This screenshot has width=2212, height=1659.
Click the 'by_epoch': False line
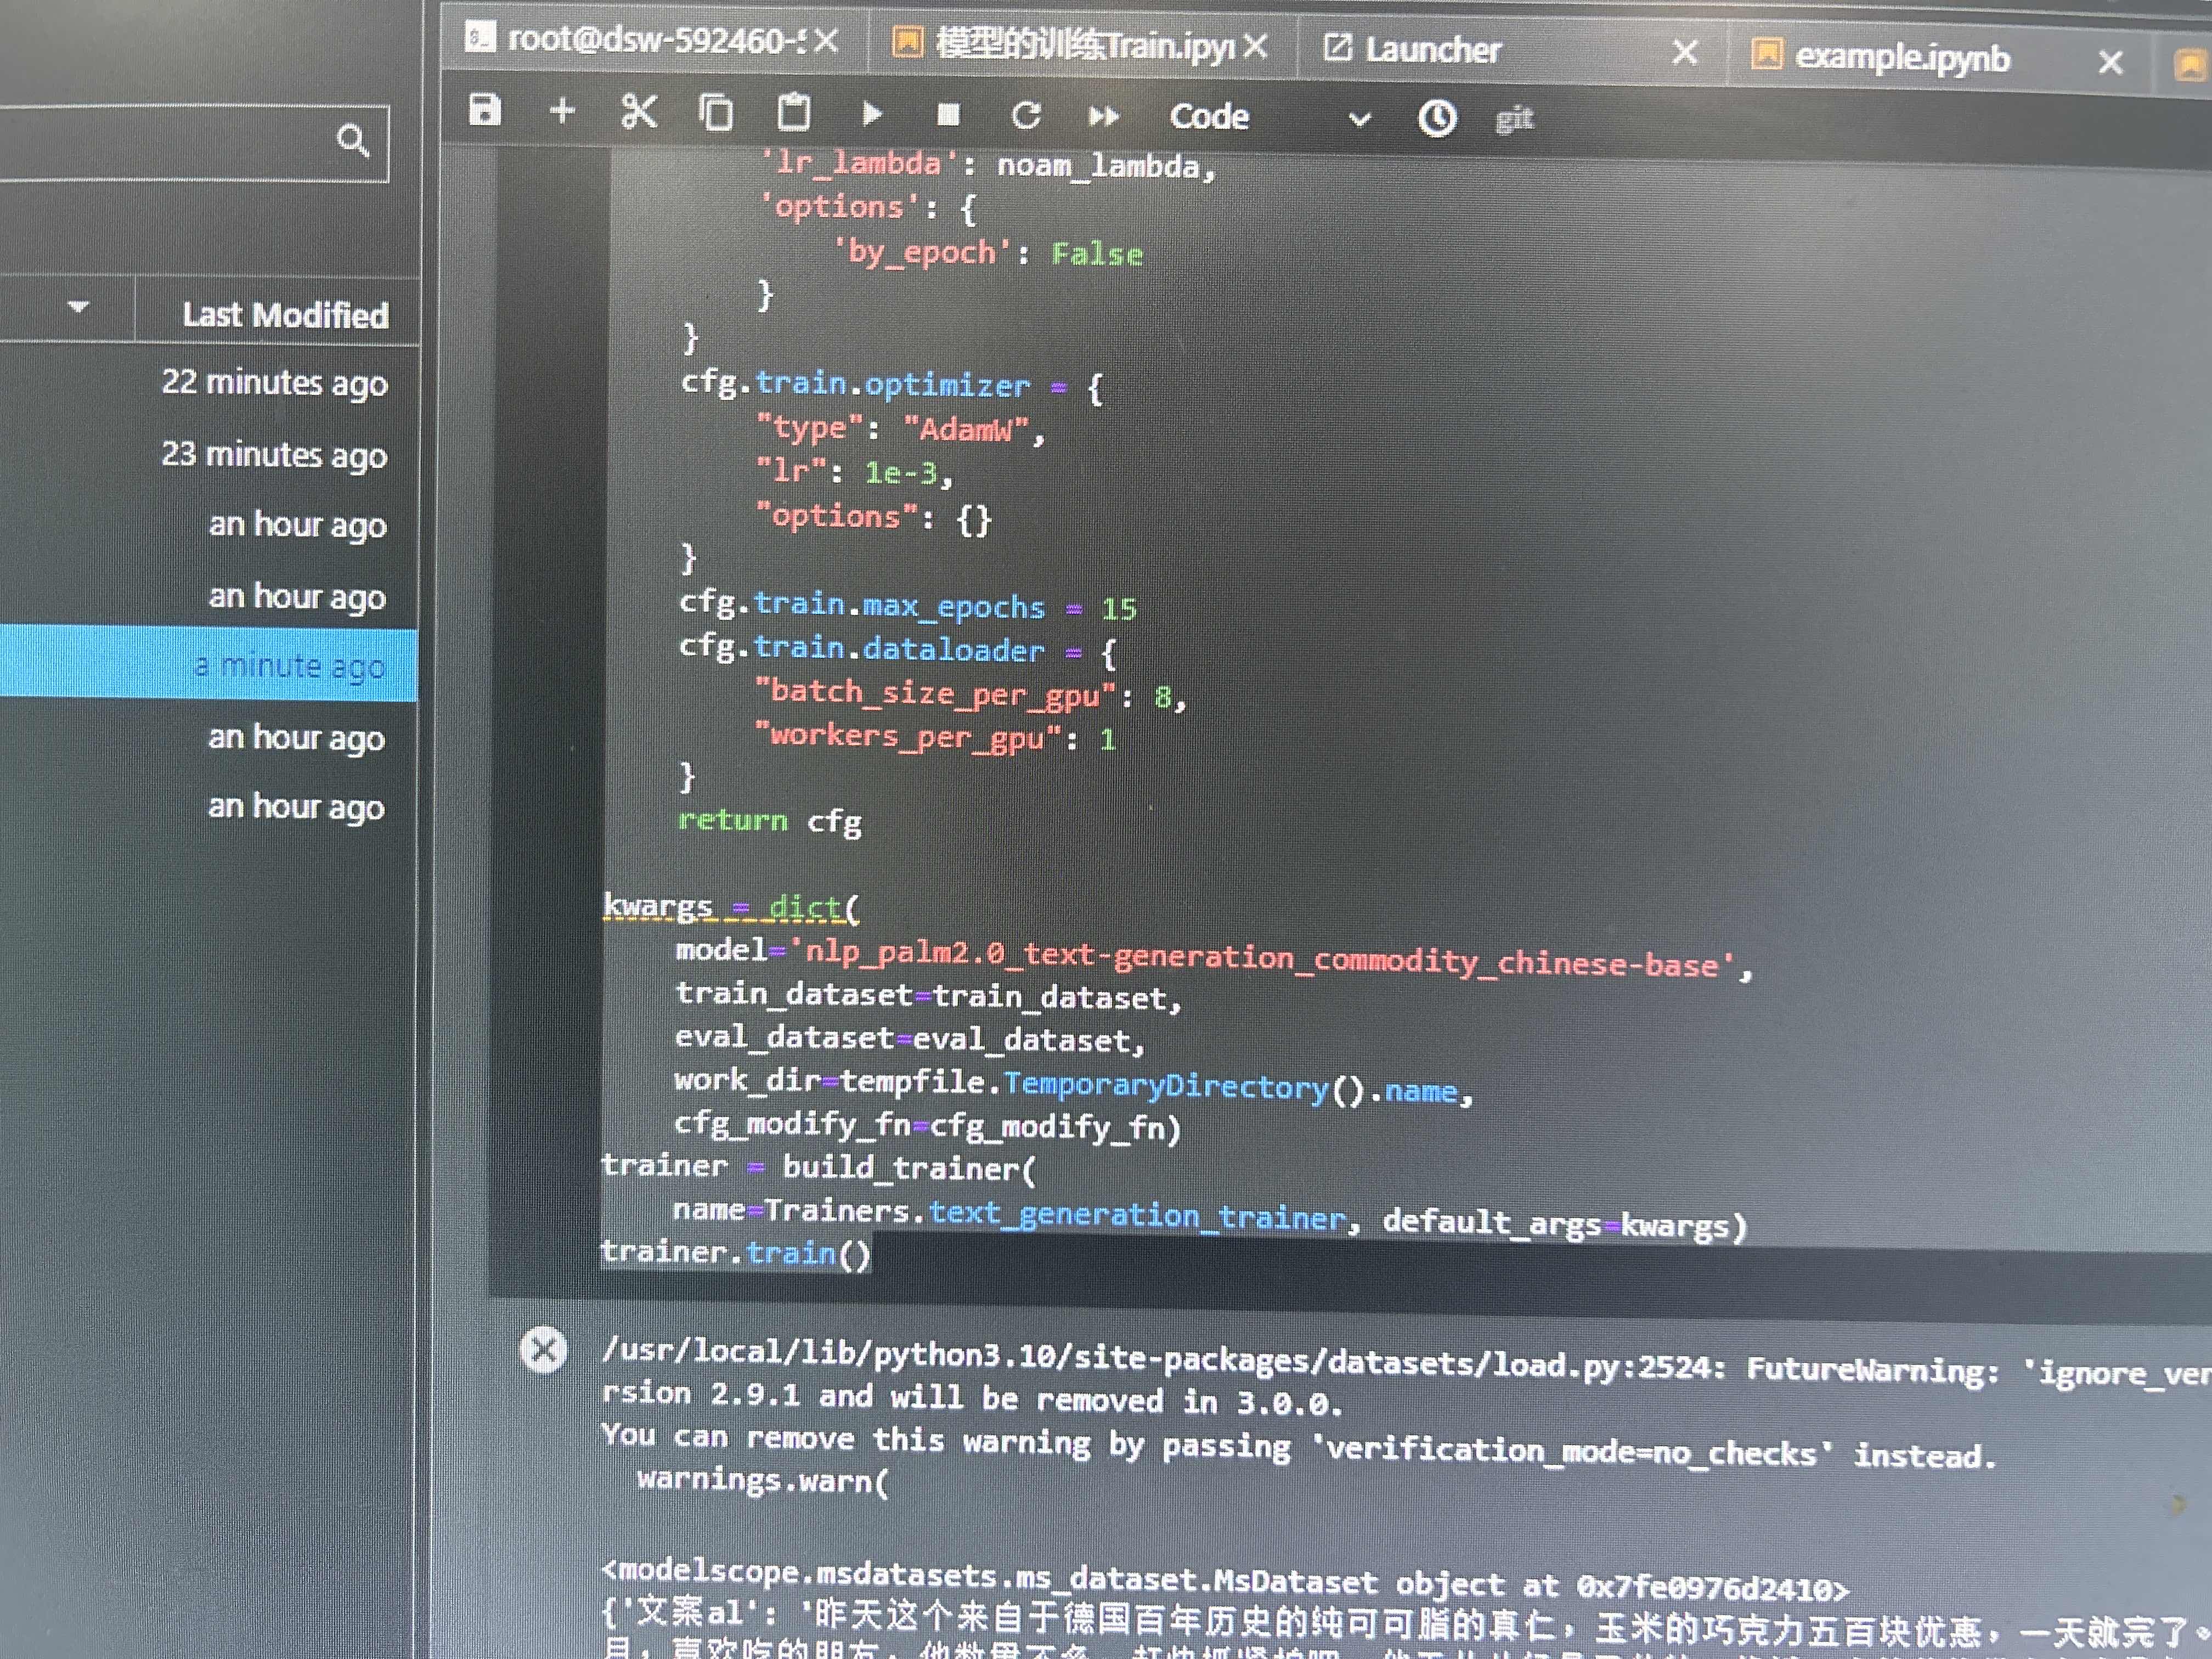pyautogui.click(x=988, y=252)
